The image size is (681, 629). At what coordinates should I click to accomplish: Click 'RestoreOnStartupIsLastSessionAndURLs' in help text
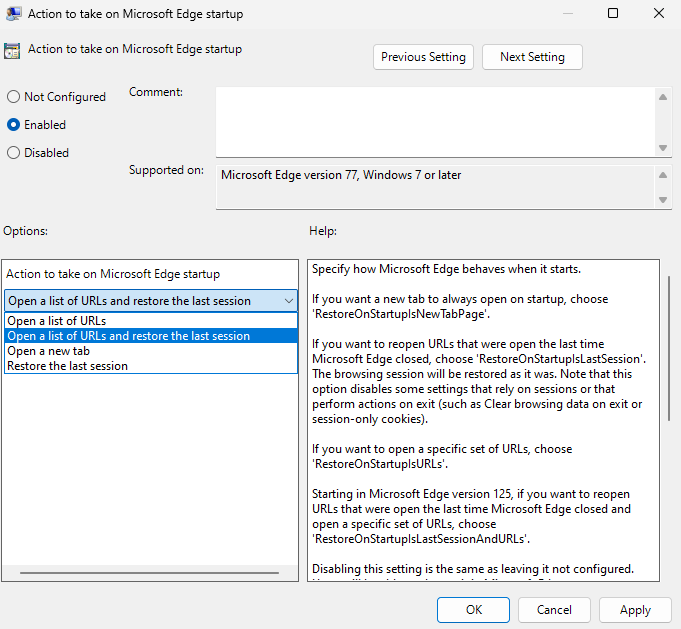click(x=419, y=539)
